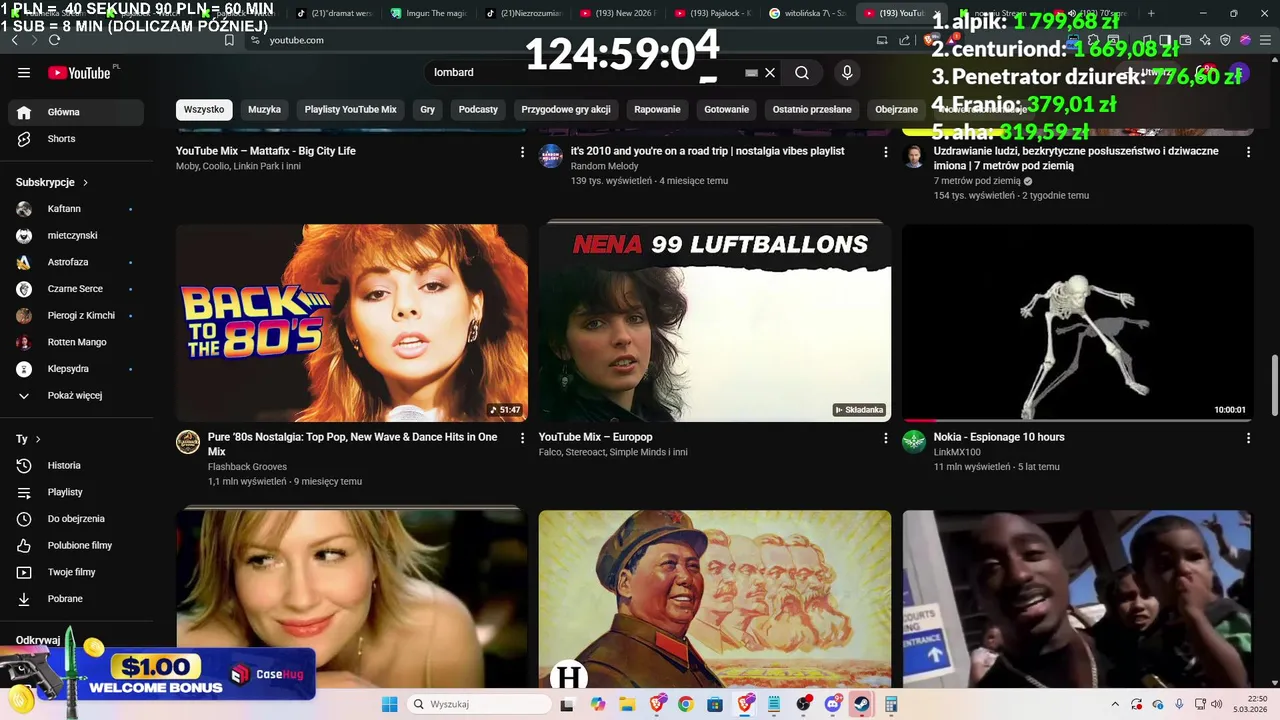Open options for Nokia Espionage 10 hours
Image resolution: width=1280 pixels, height=720 pixels.
click(1248, 438)
